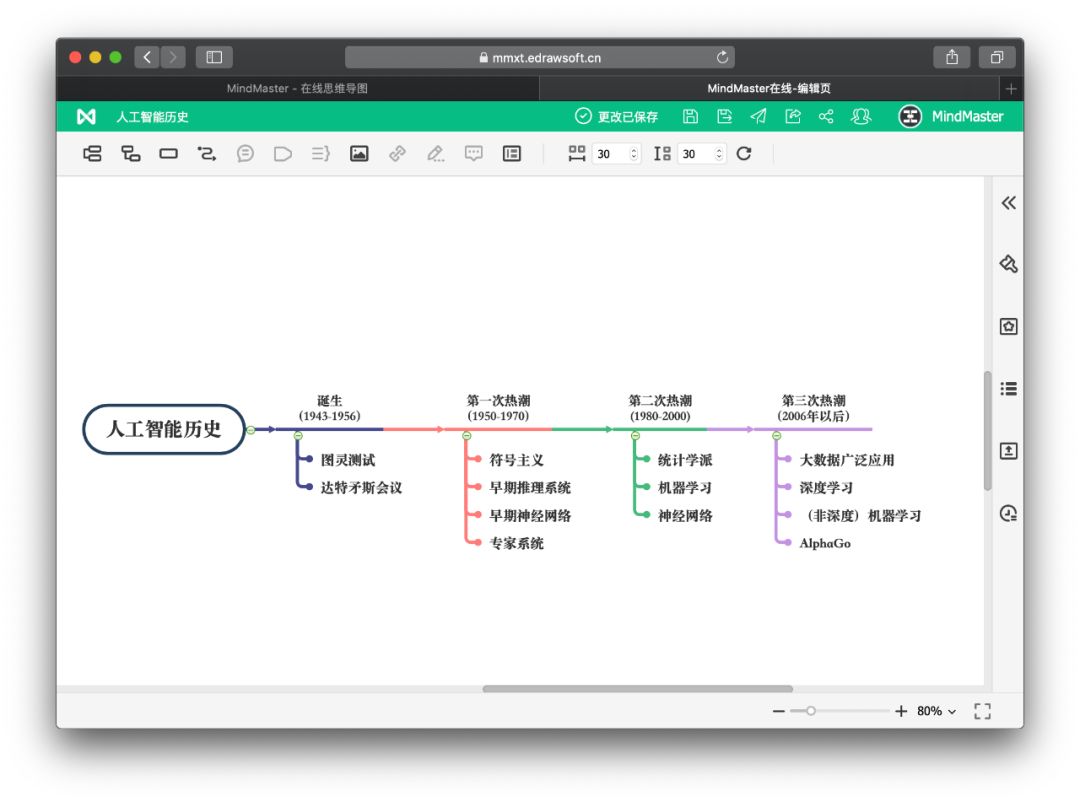
Task: Collapse the 第三次热潮 branch subtopics
Action: (777, 435)
